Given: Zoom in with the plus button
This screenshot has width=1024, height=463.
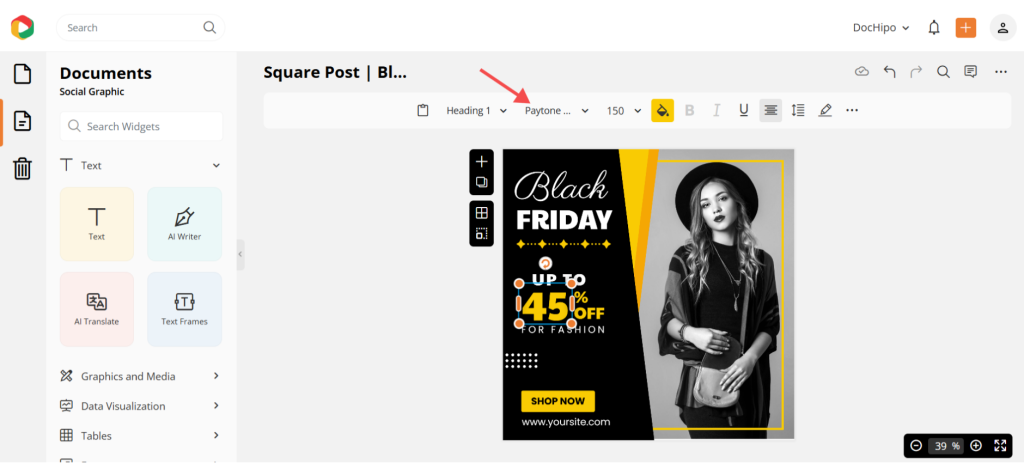Looking at the screenshot, I should tap(976, 445).
